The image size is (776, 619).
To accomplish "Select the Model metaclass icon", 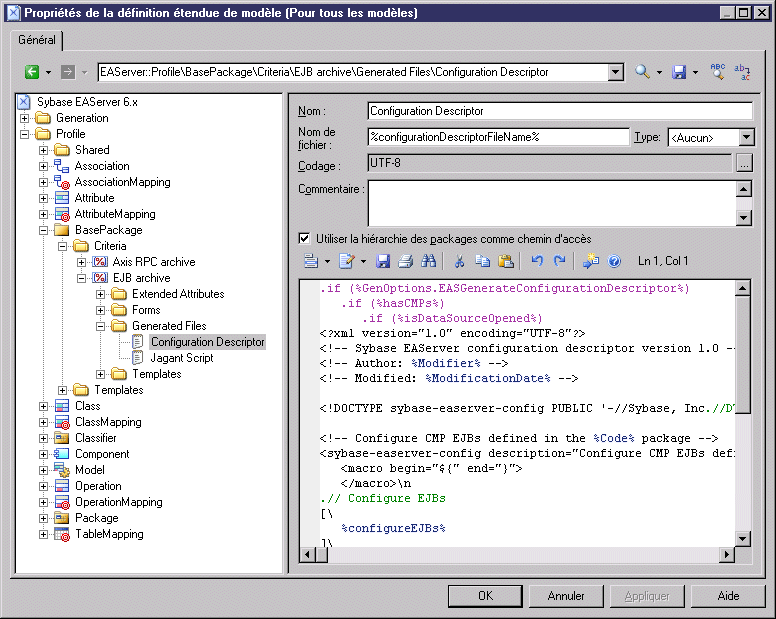I will click(62, 470).
